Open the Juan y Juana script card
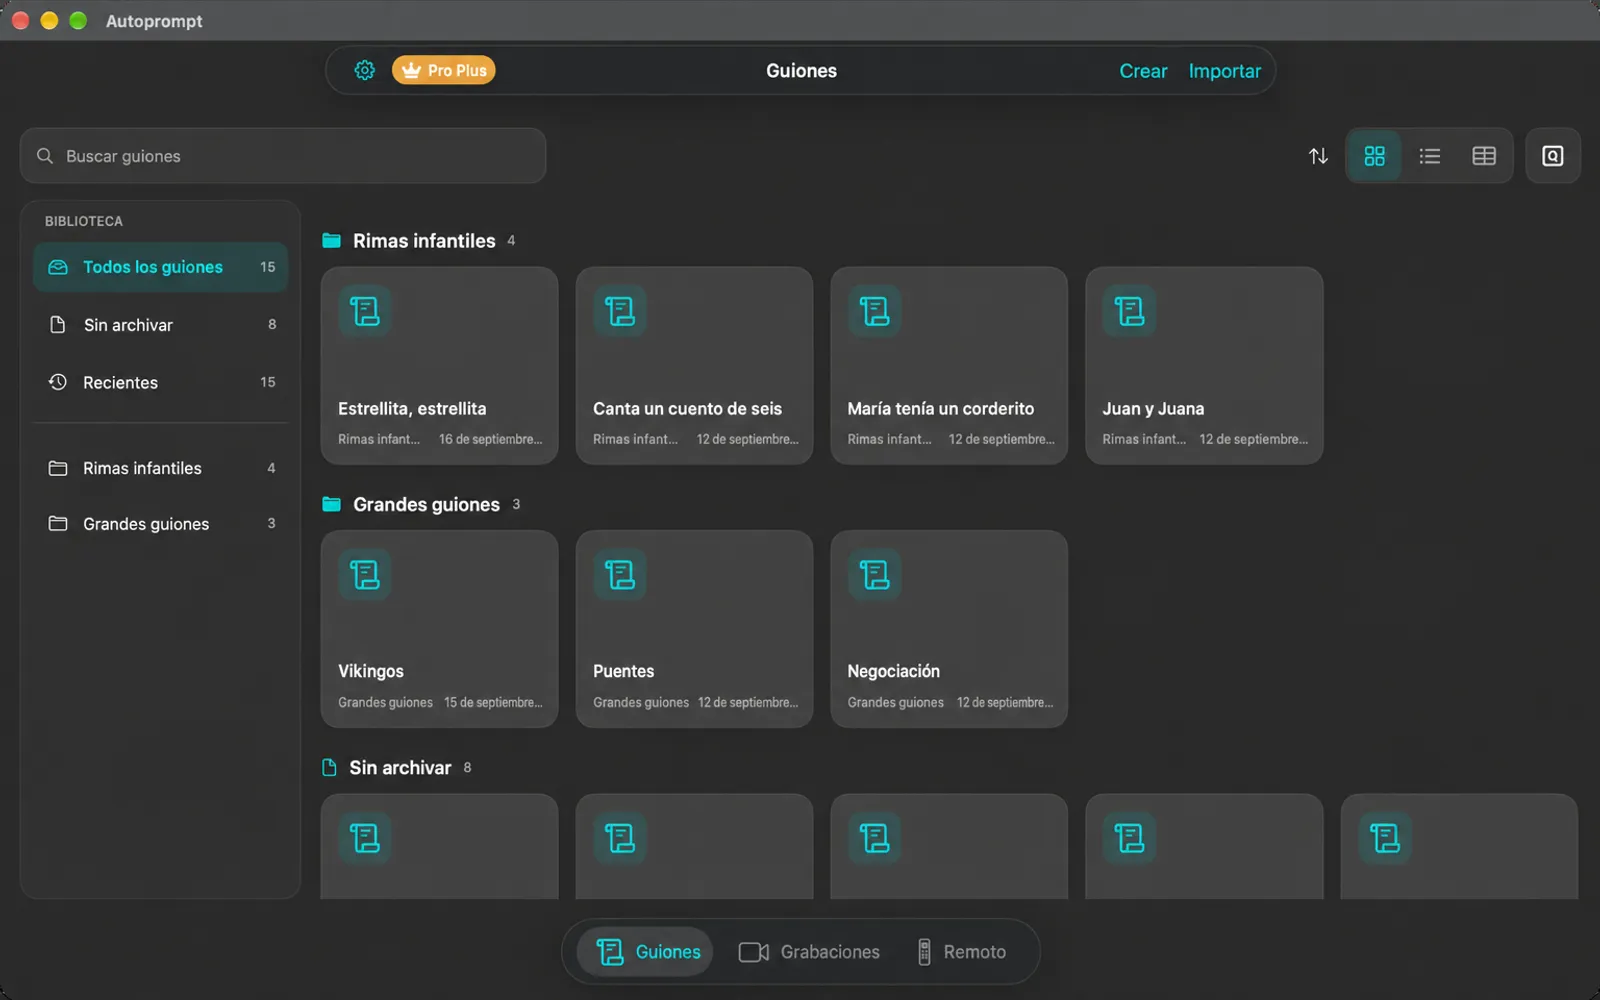This screenshot has height=1000, width=1600. click(x=1204, y=365)
